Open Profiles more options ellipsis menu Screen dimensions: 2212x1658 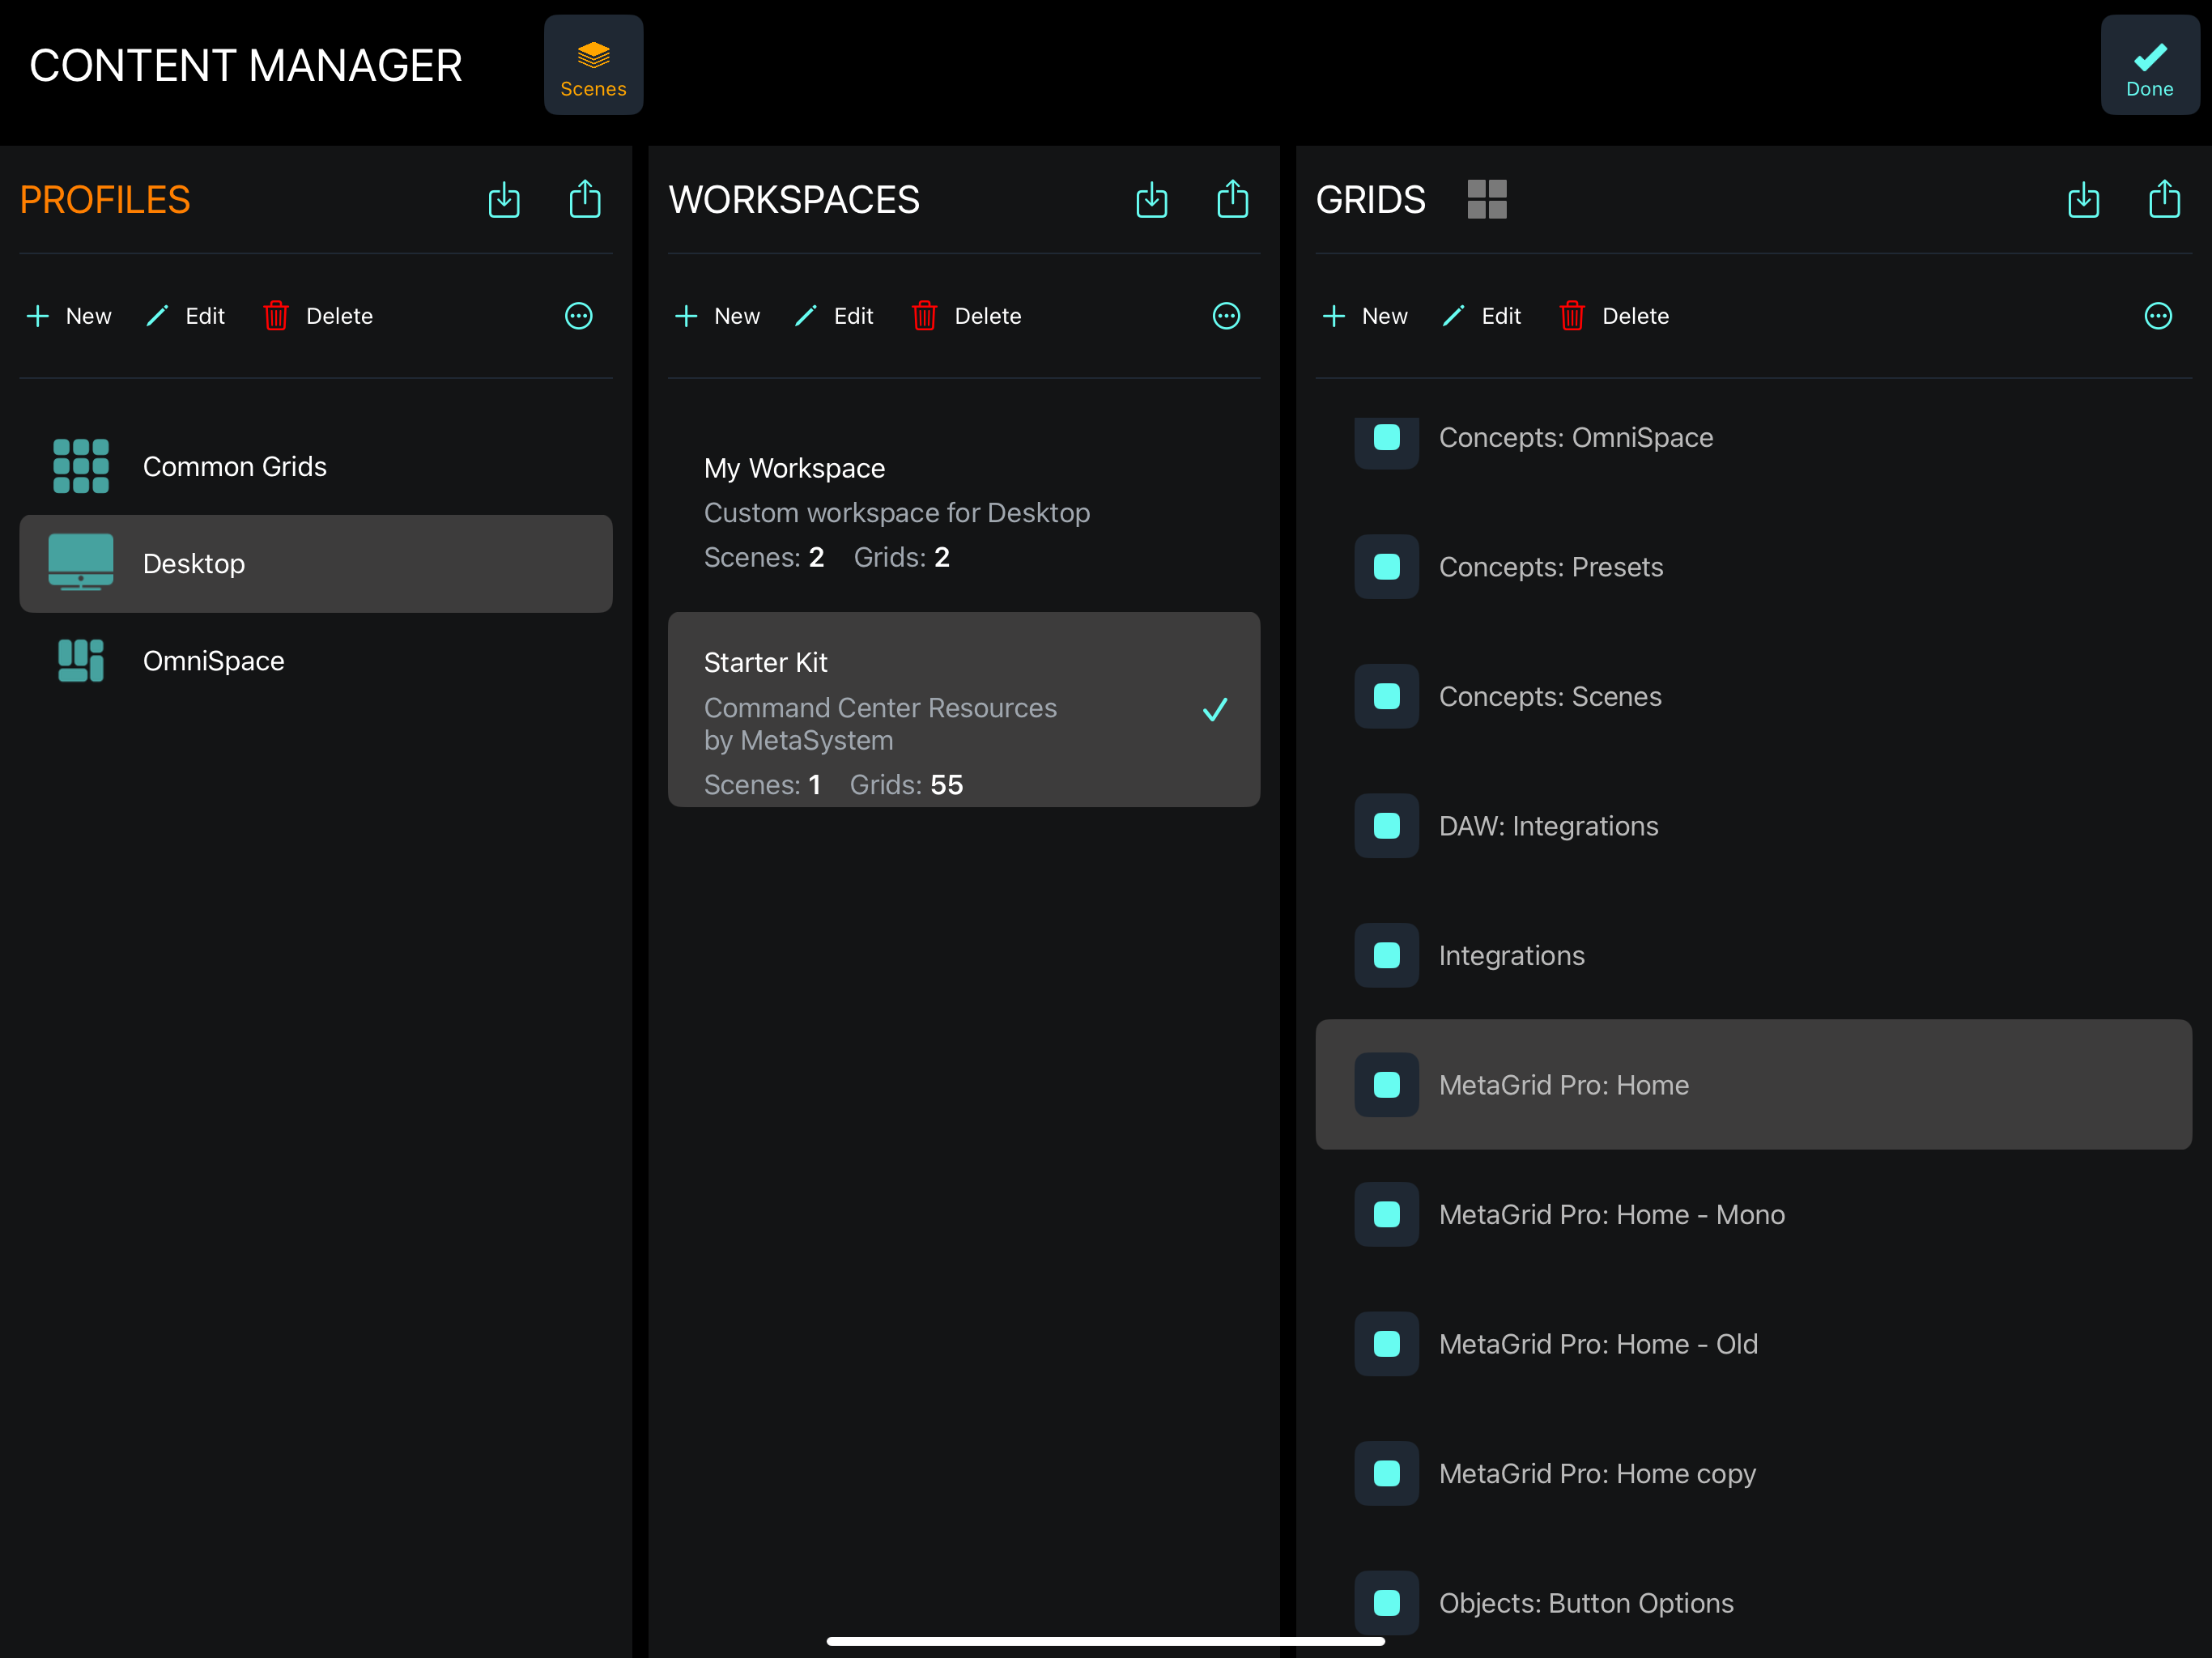point(579,316)
